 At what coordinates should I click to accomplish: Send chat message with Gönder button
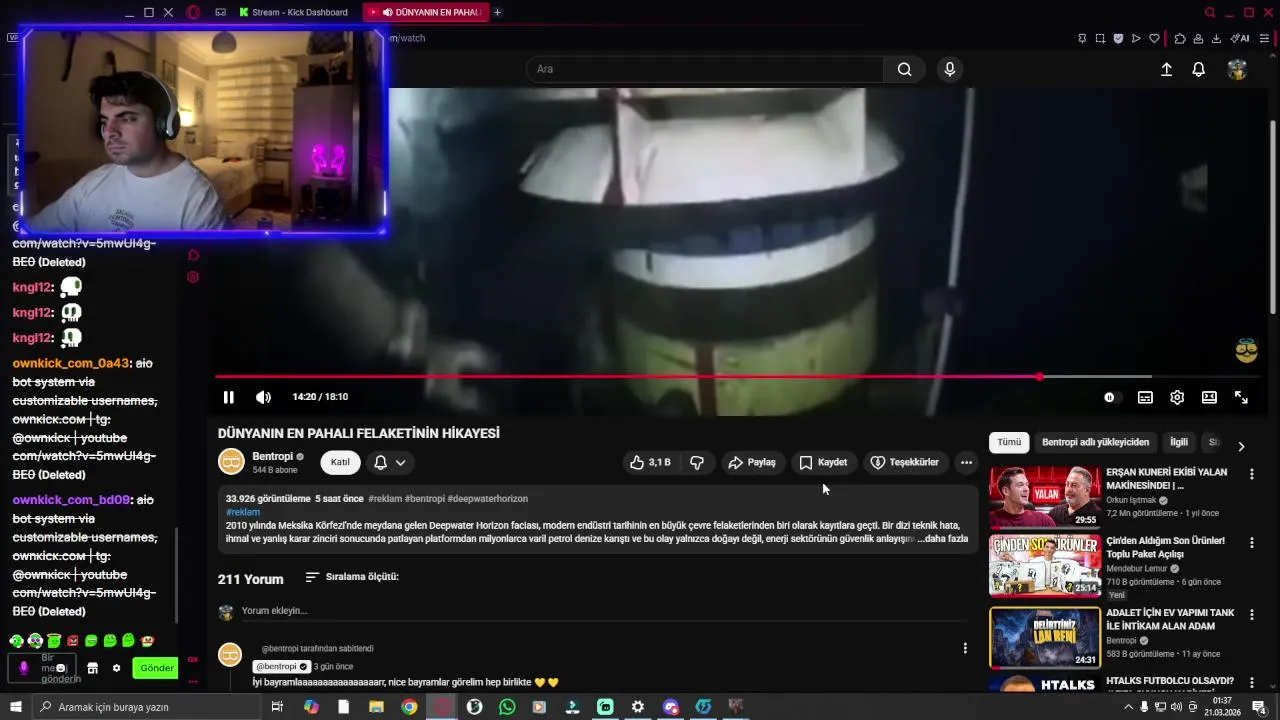(156, 668)
